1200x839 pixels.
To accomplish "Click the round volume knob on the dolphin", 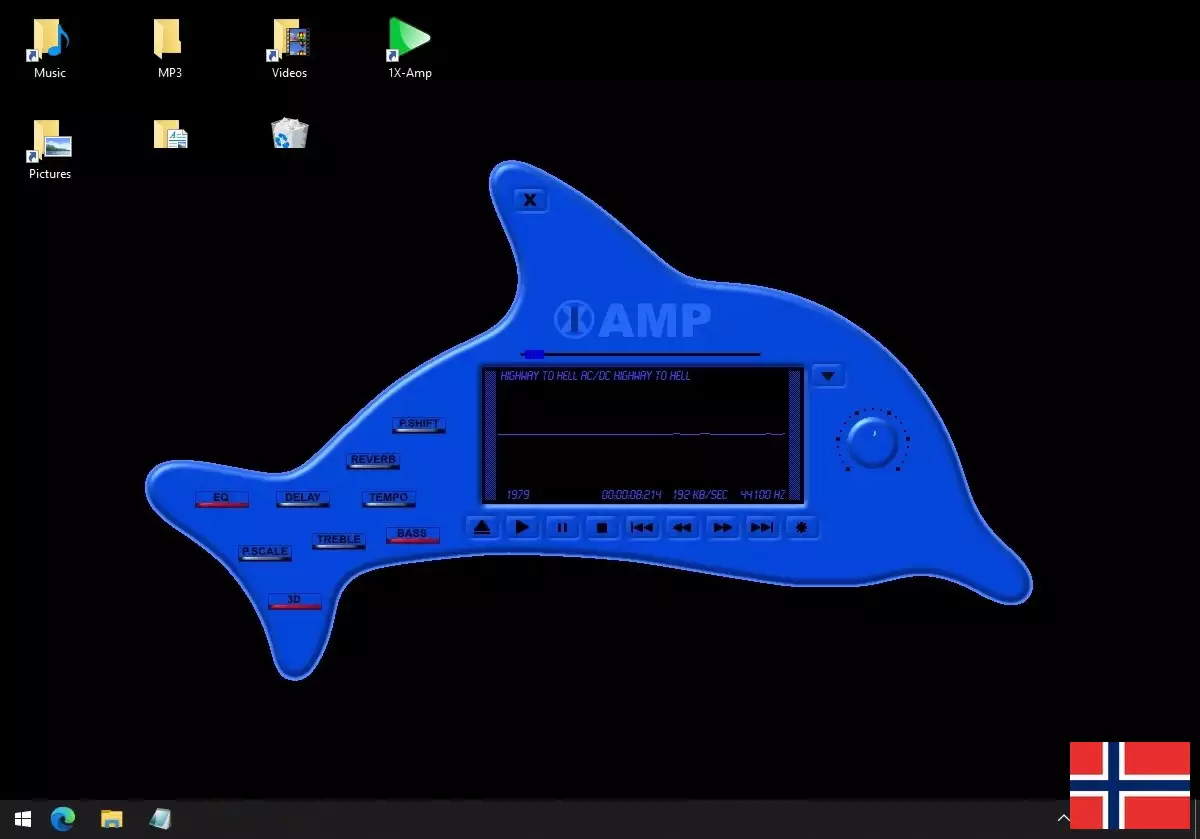I will tap(871, 440).
